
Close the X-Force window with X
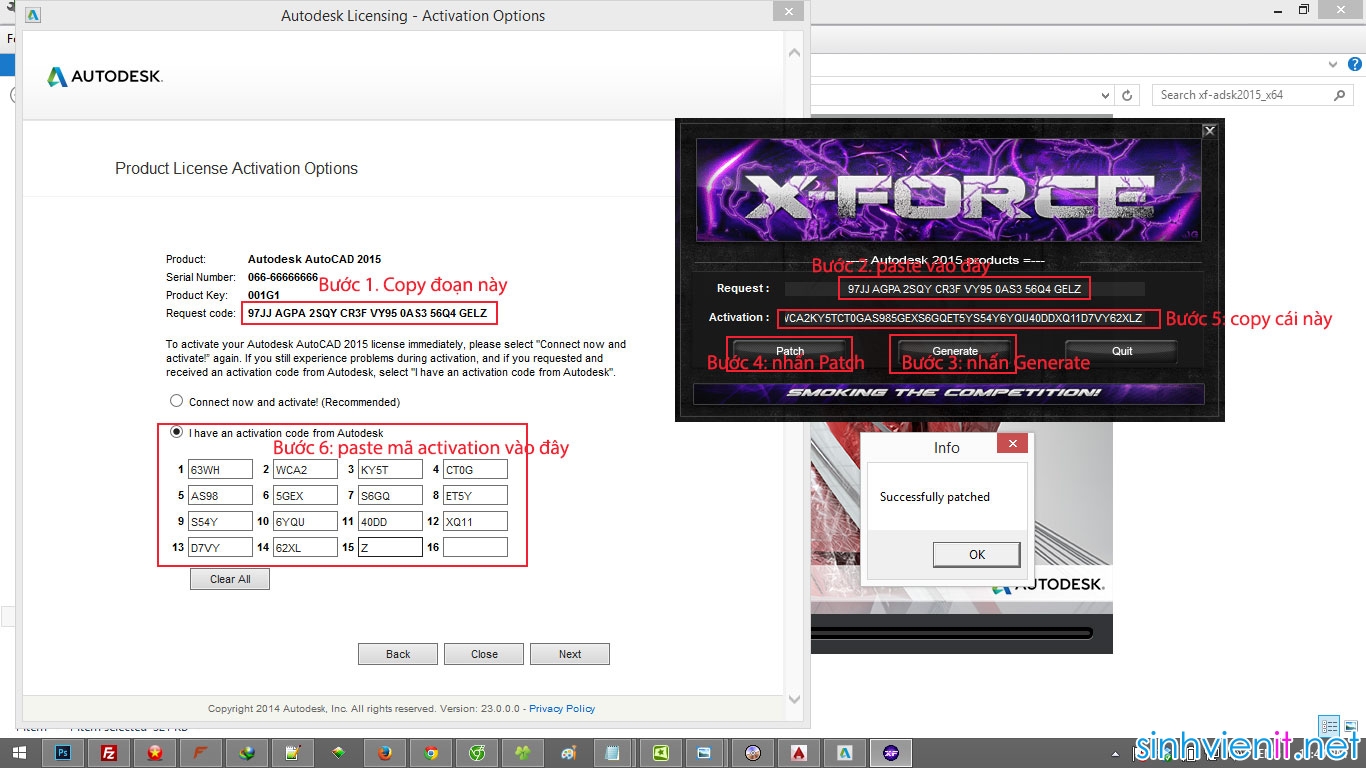[1209, 130]
